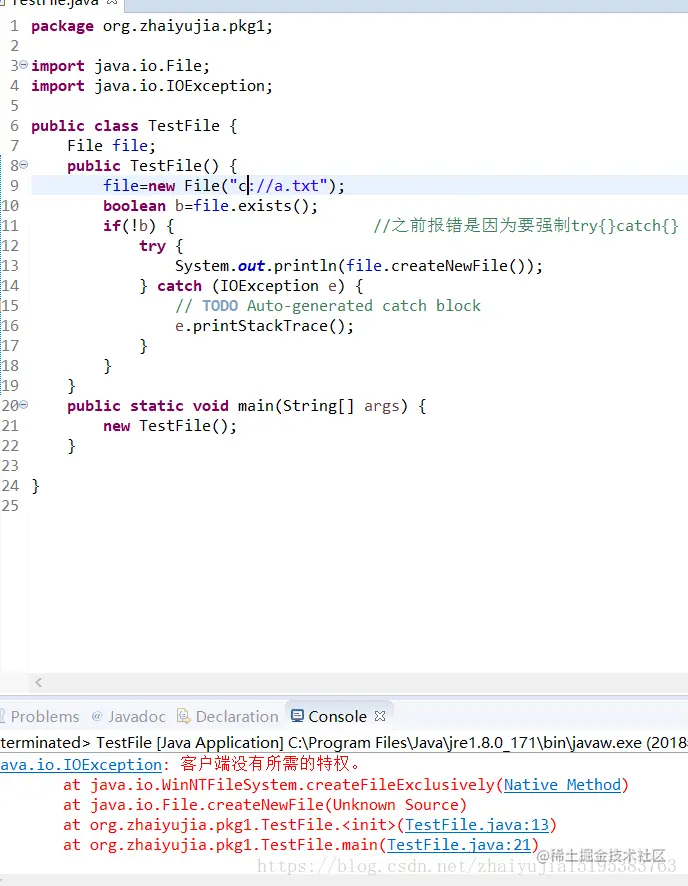The width and height of the screenshot is (688, 886).
Task: Click 'public class TestFile {' declaration
Action: pyautogui.click(x=134, y=125)
